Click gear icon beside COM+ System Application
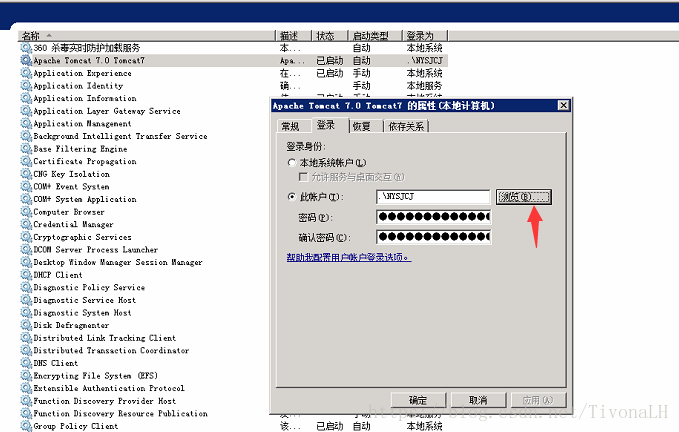The width and height of the screenshot is (679, 432). tap(26, 199)
